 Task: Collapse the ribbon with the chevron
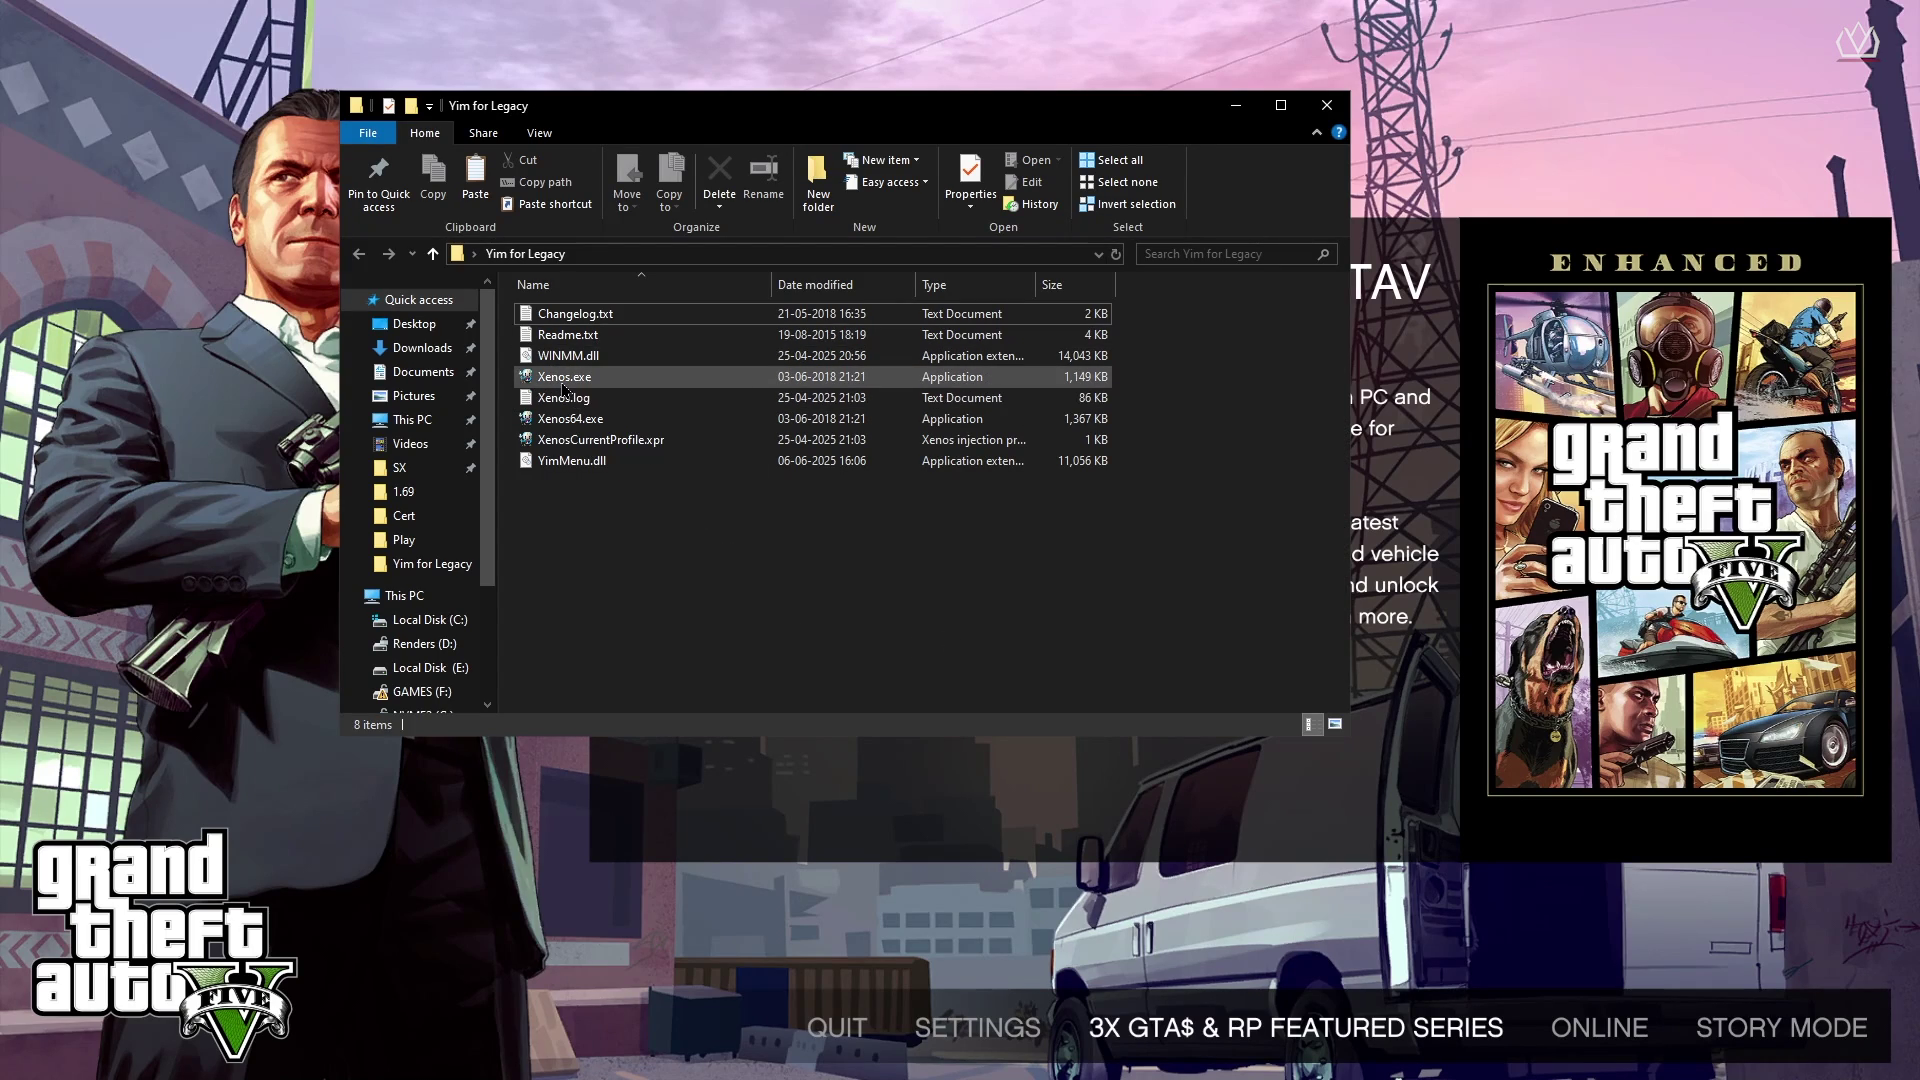click(1316, 132)
